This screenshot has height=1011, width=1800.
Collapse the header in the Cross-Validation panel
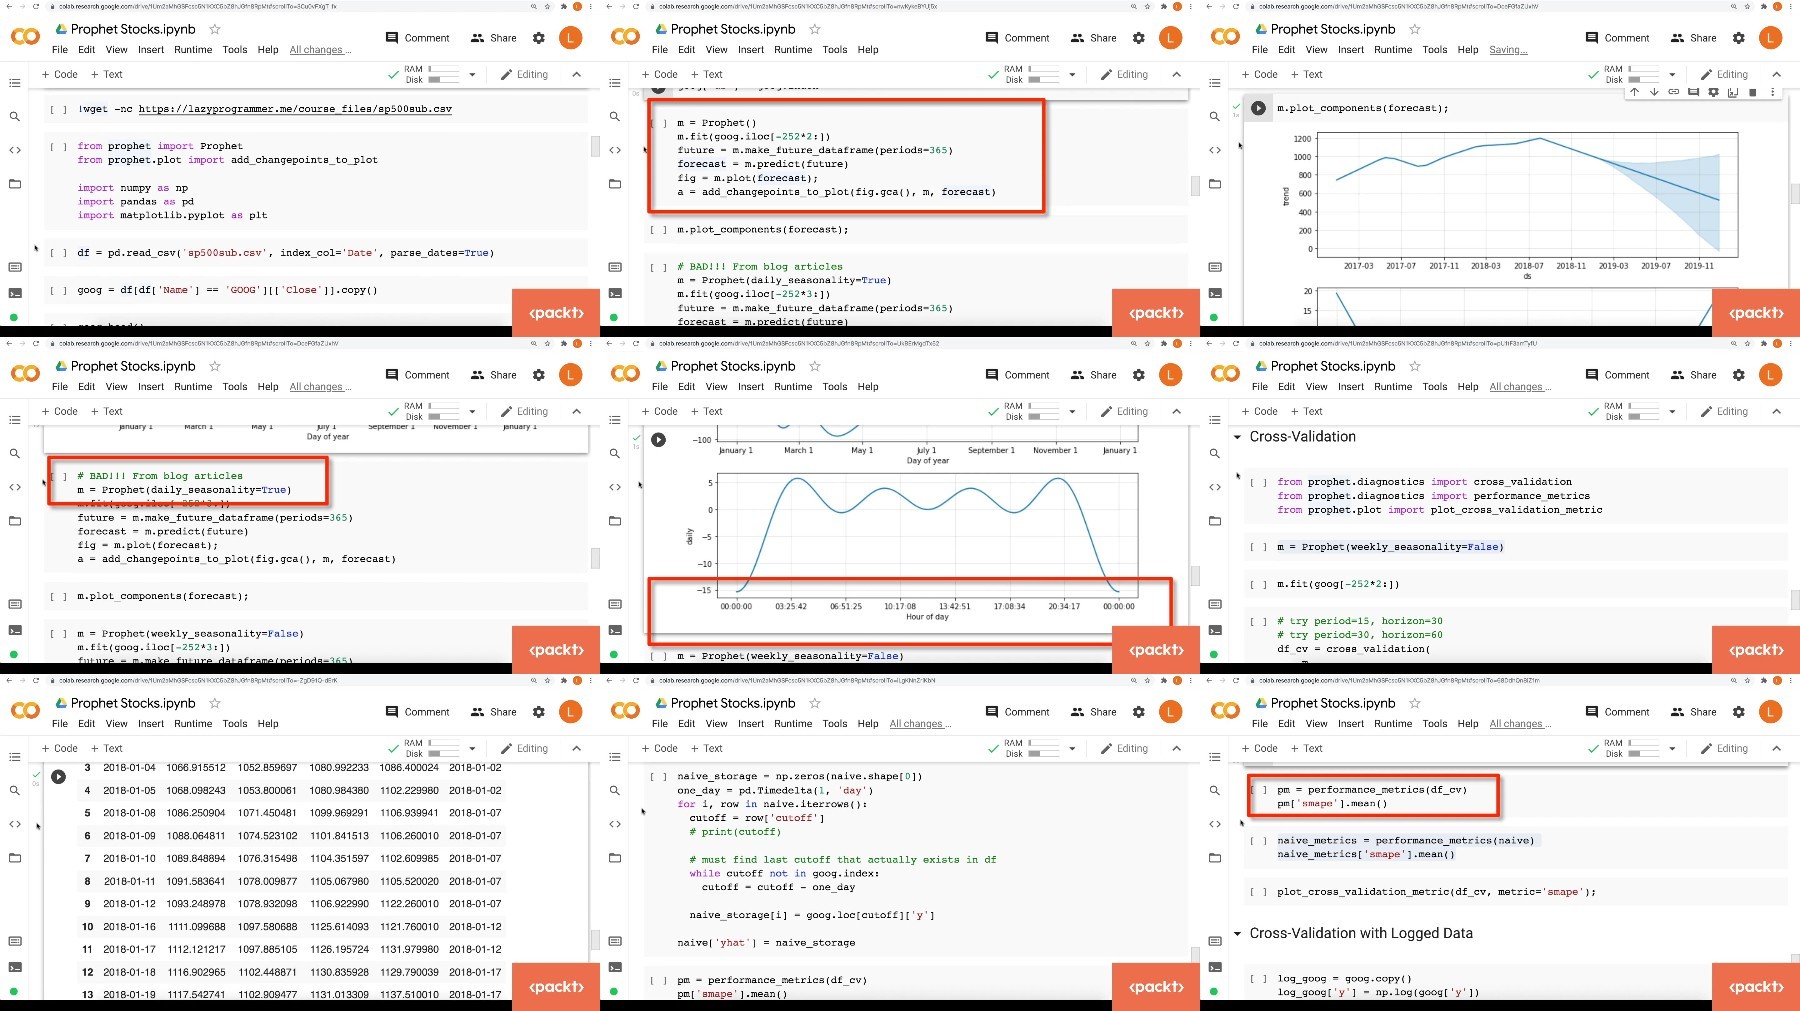(1776, 411)
